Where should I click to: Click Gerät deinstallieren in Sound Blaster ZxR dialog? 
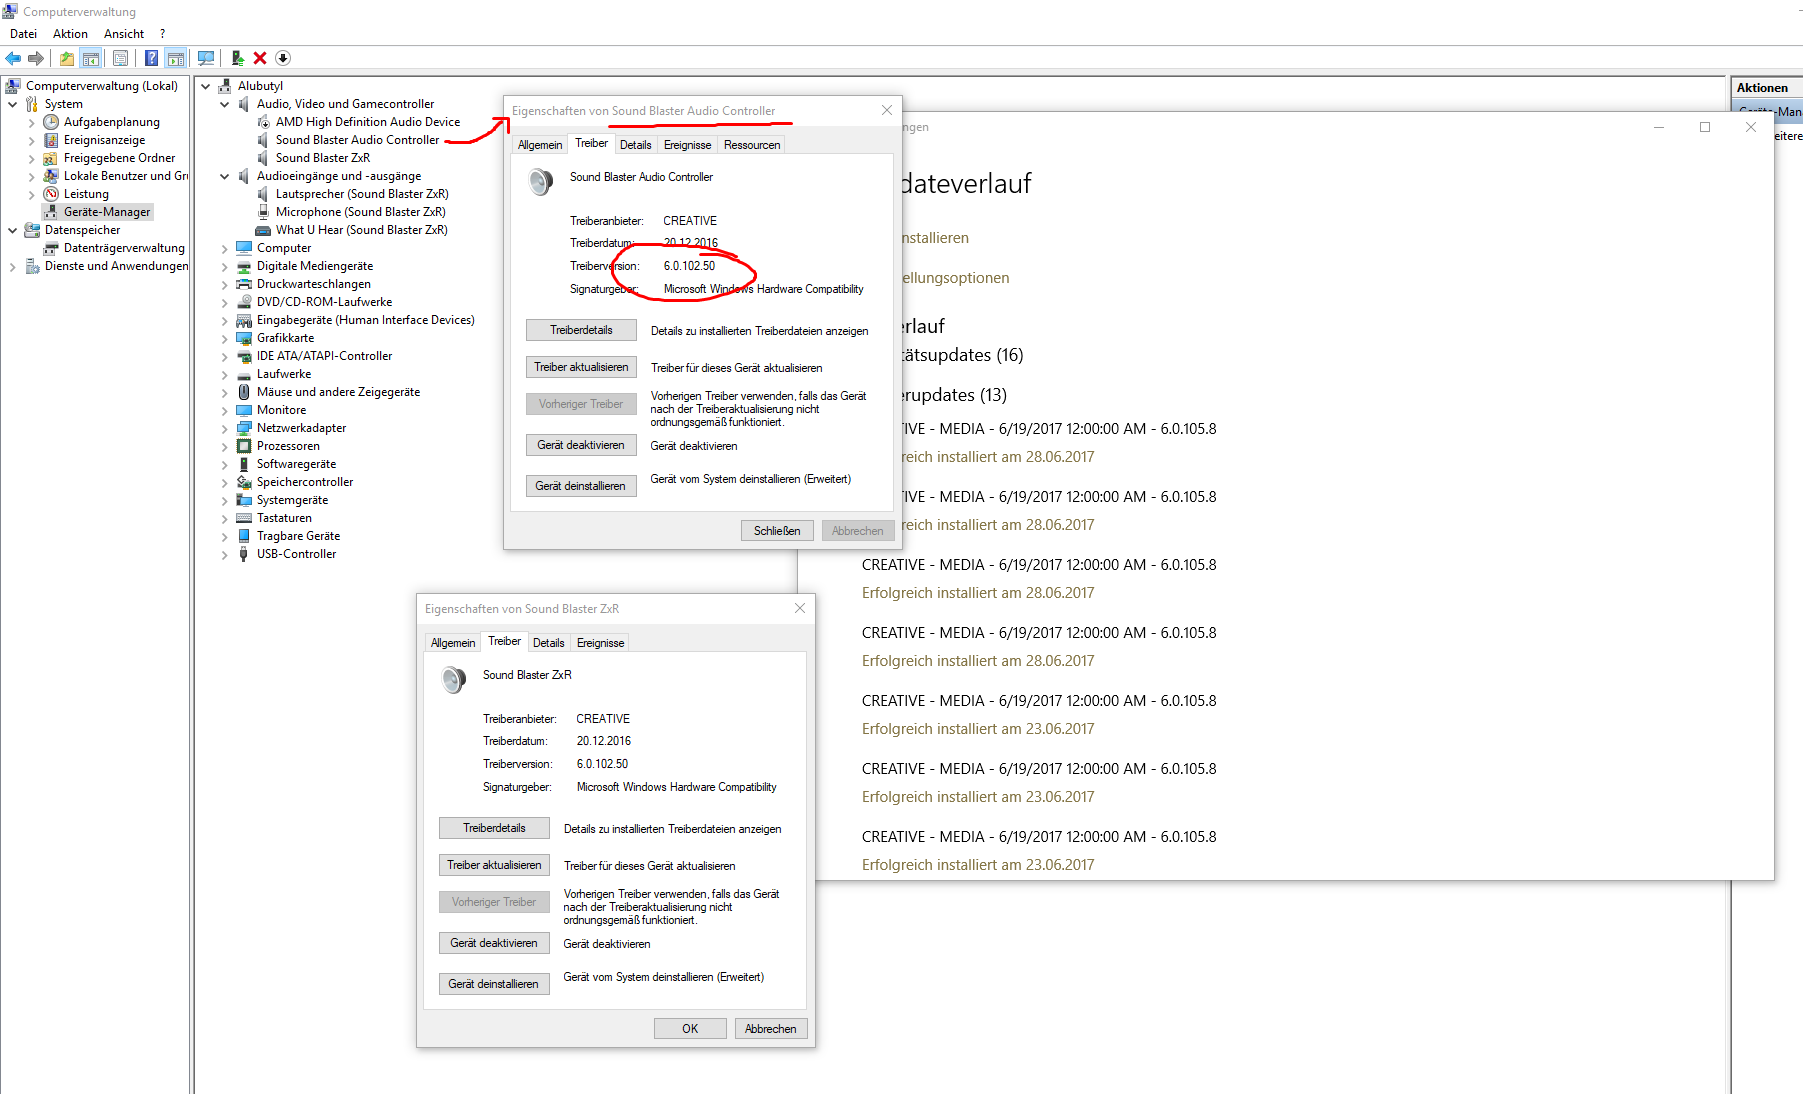494,984
